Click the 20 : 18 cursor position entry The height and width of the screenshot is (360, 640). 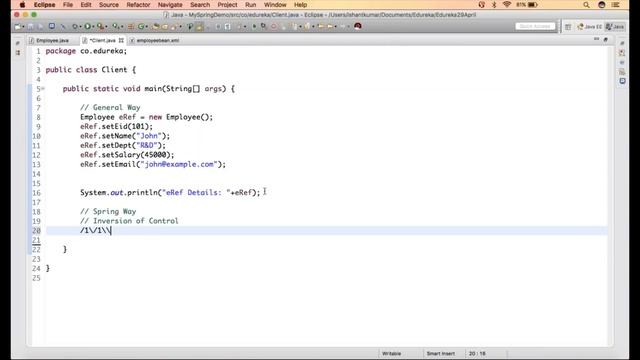477,353
